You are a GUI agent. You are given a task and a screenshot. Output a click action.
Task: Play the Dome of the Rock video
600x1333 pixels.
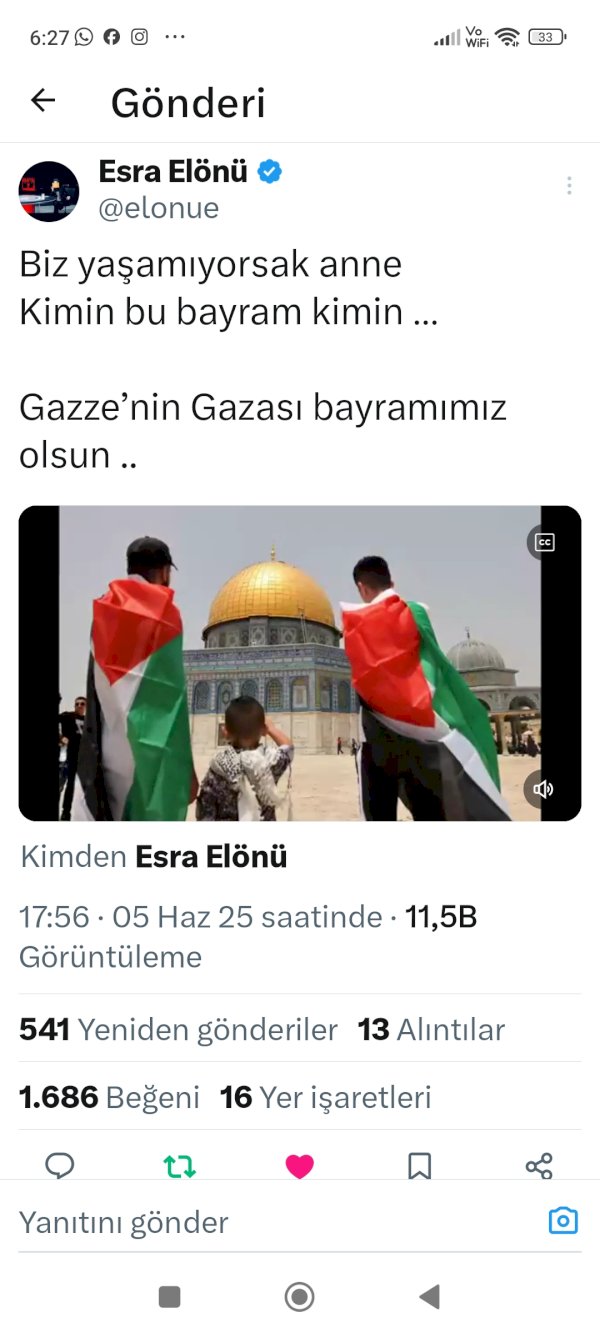coord(300,663)
